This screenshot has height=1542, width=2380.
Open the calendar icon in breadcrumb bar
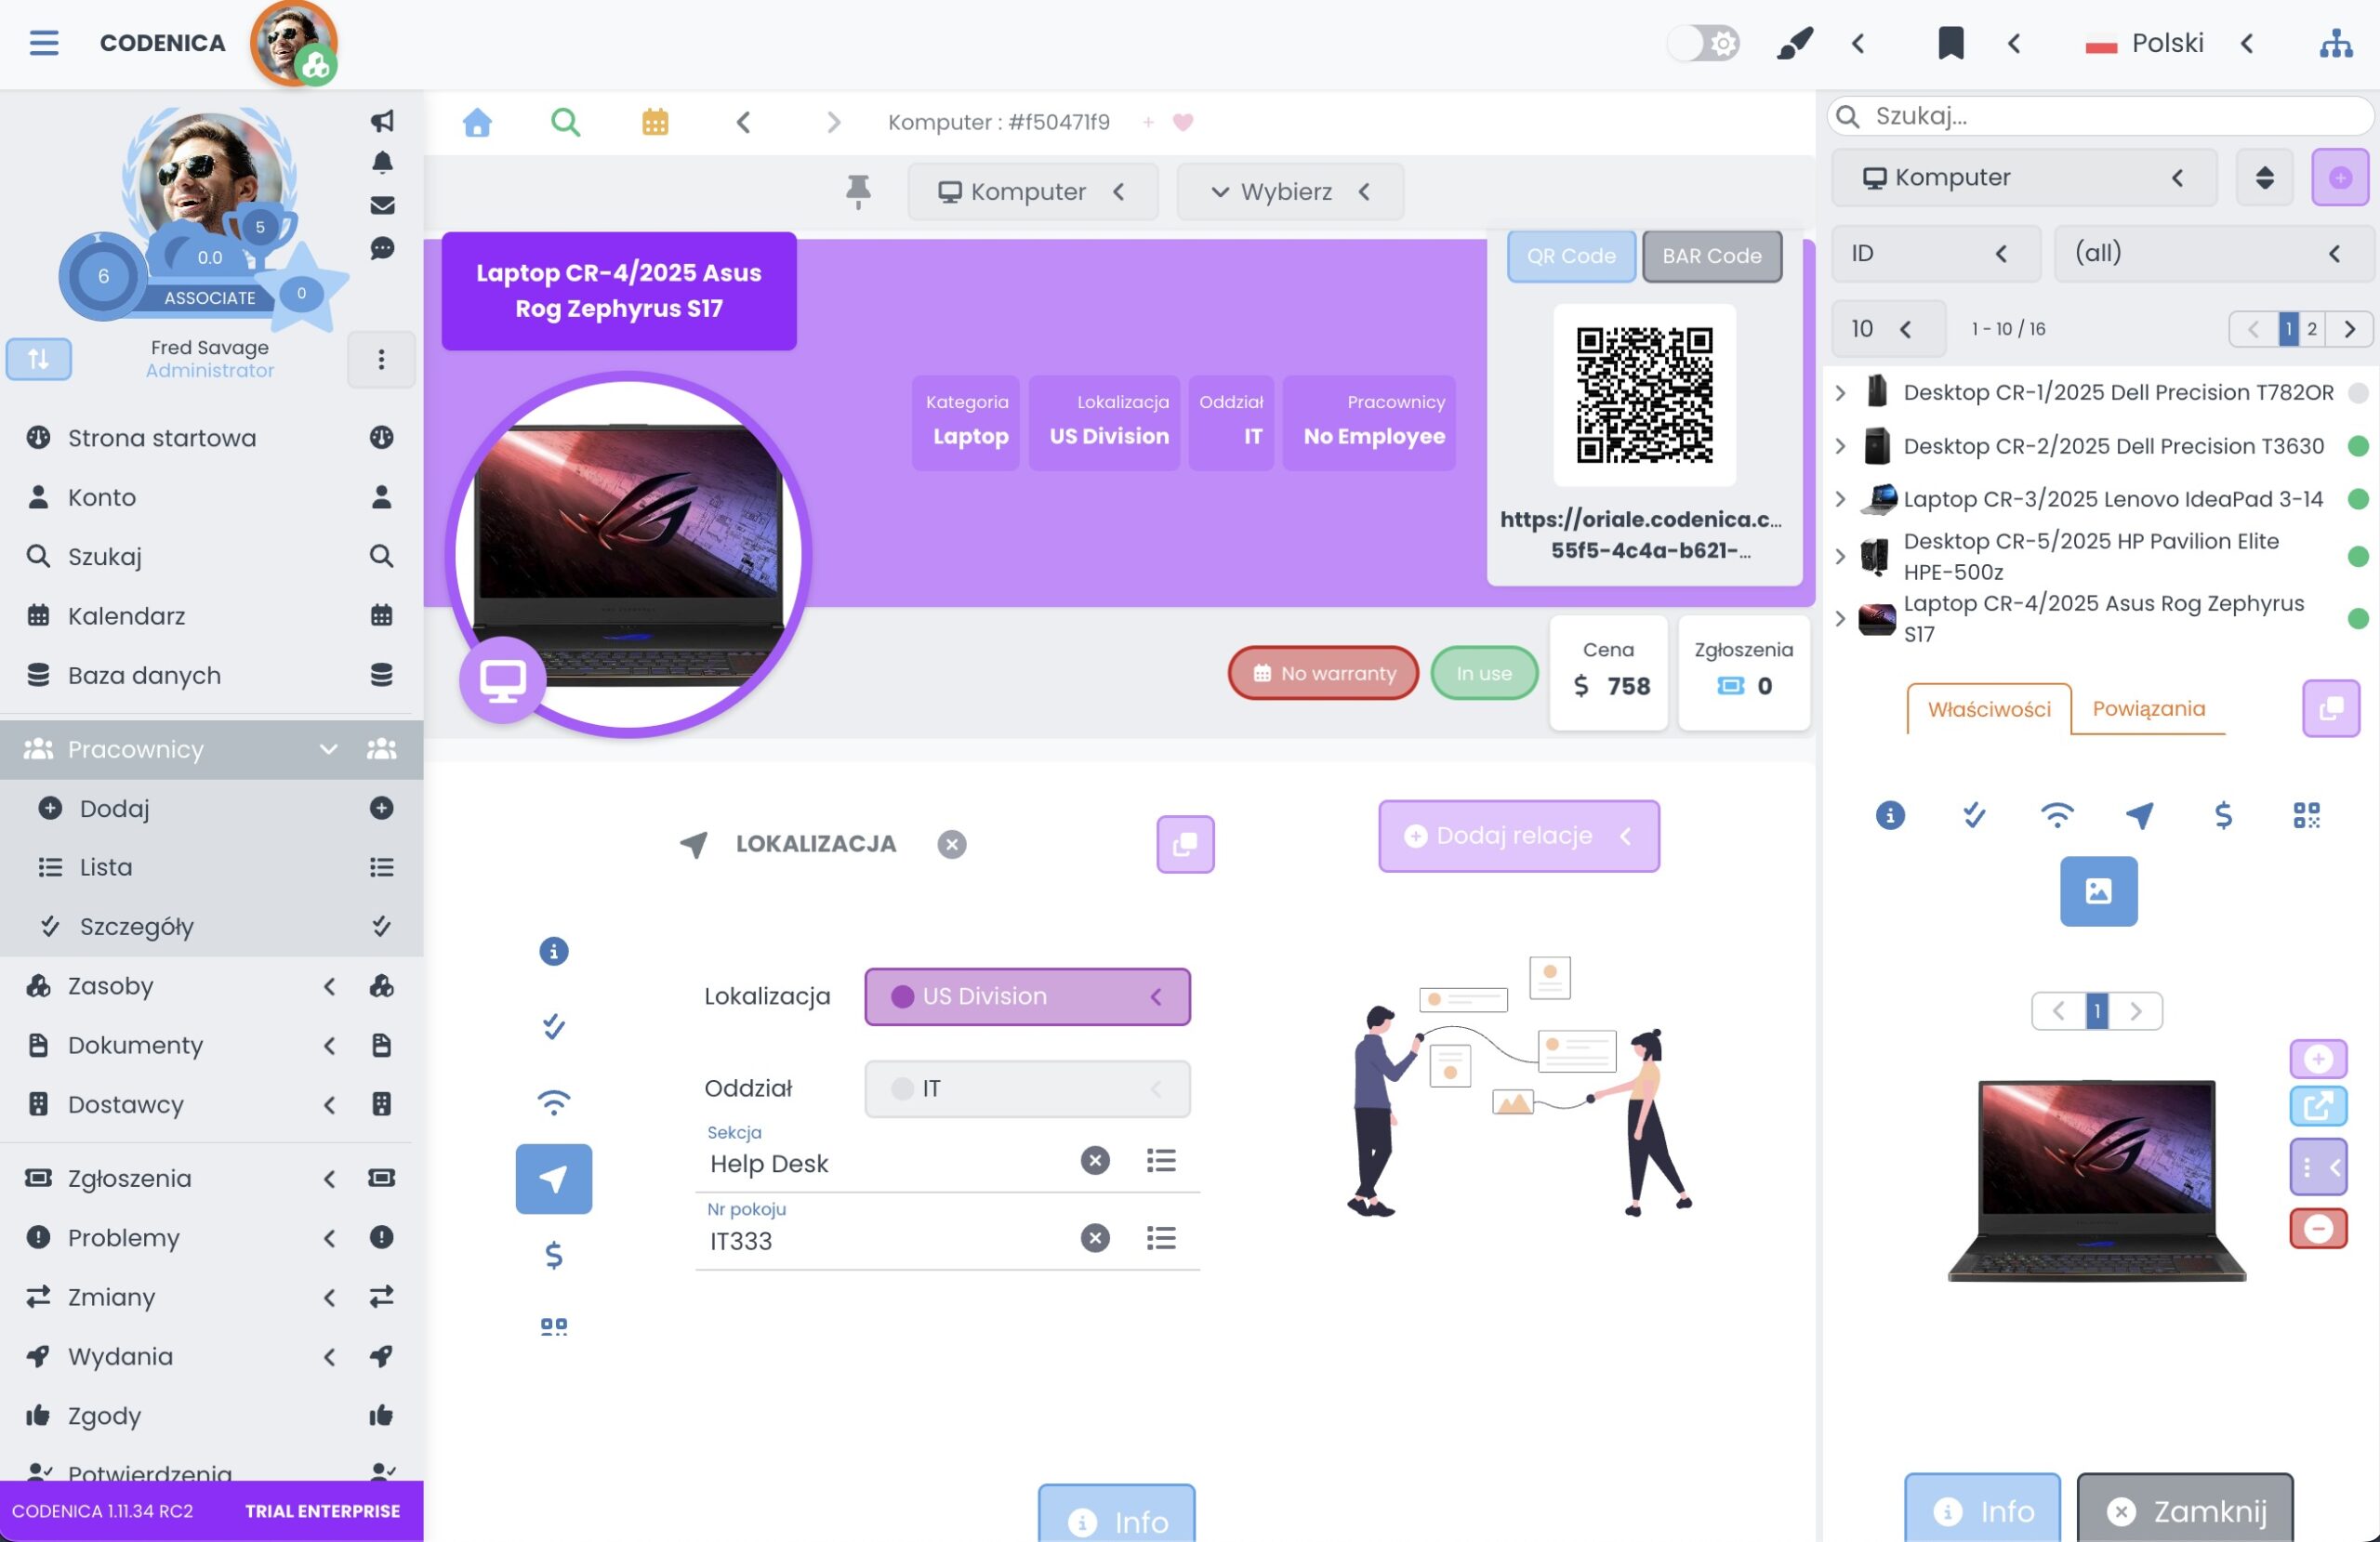pyautogui.click(x=655, y=122)
